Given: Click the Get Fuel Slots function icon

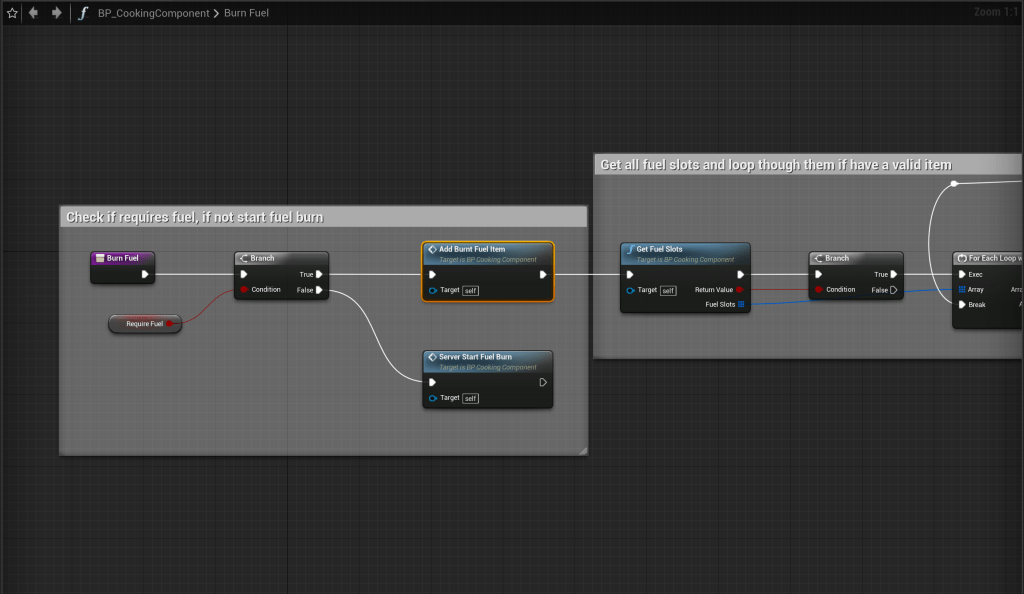Looking at the screenshot, I should [x=629, y=249].
